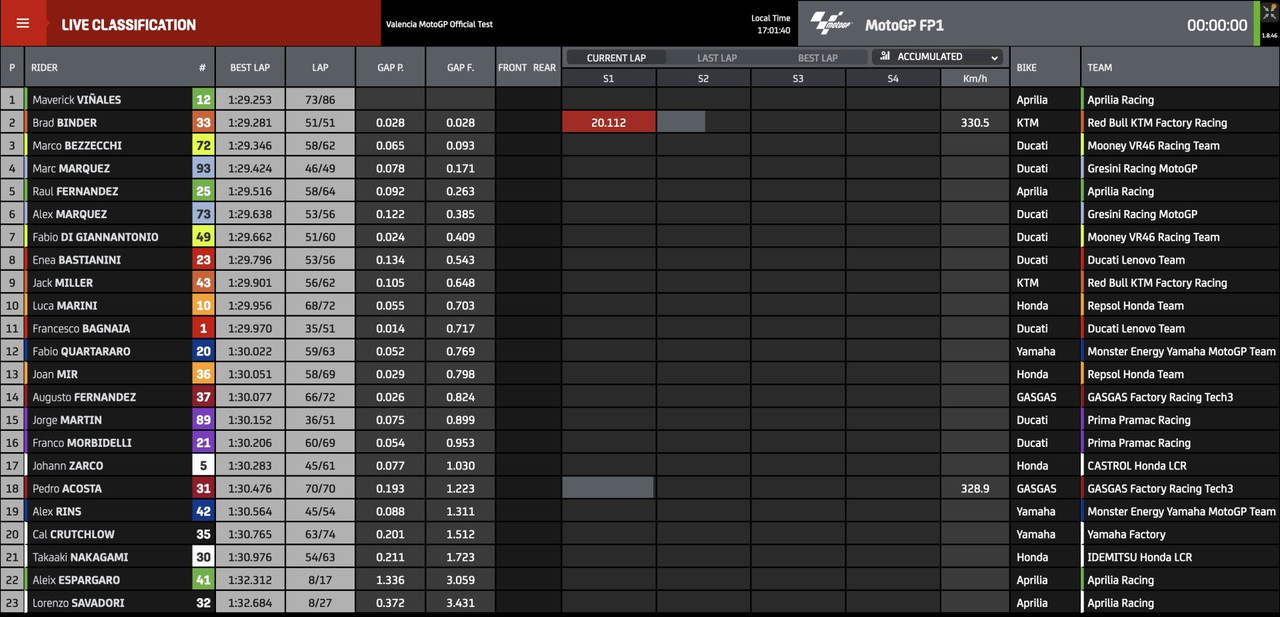Click Acosta's 328.9 top speed value

975,489
